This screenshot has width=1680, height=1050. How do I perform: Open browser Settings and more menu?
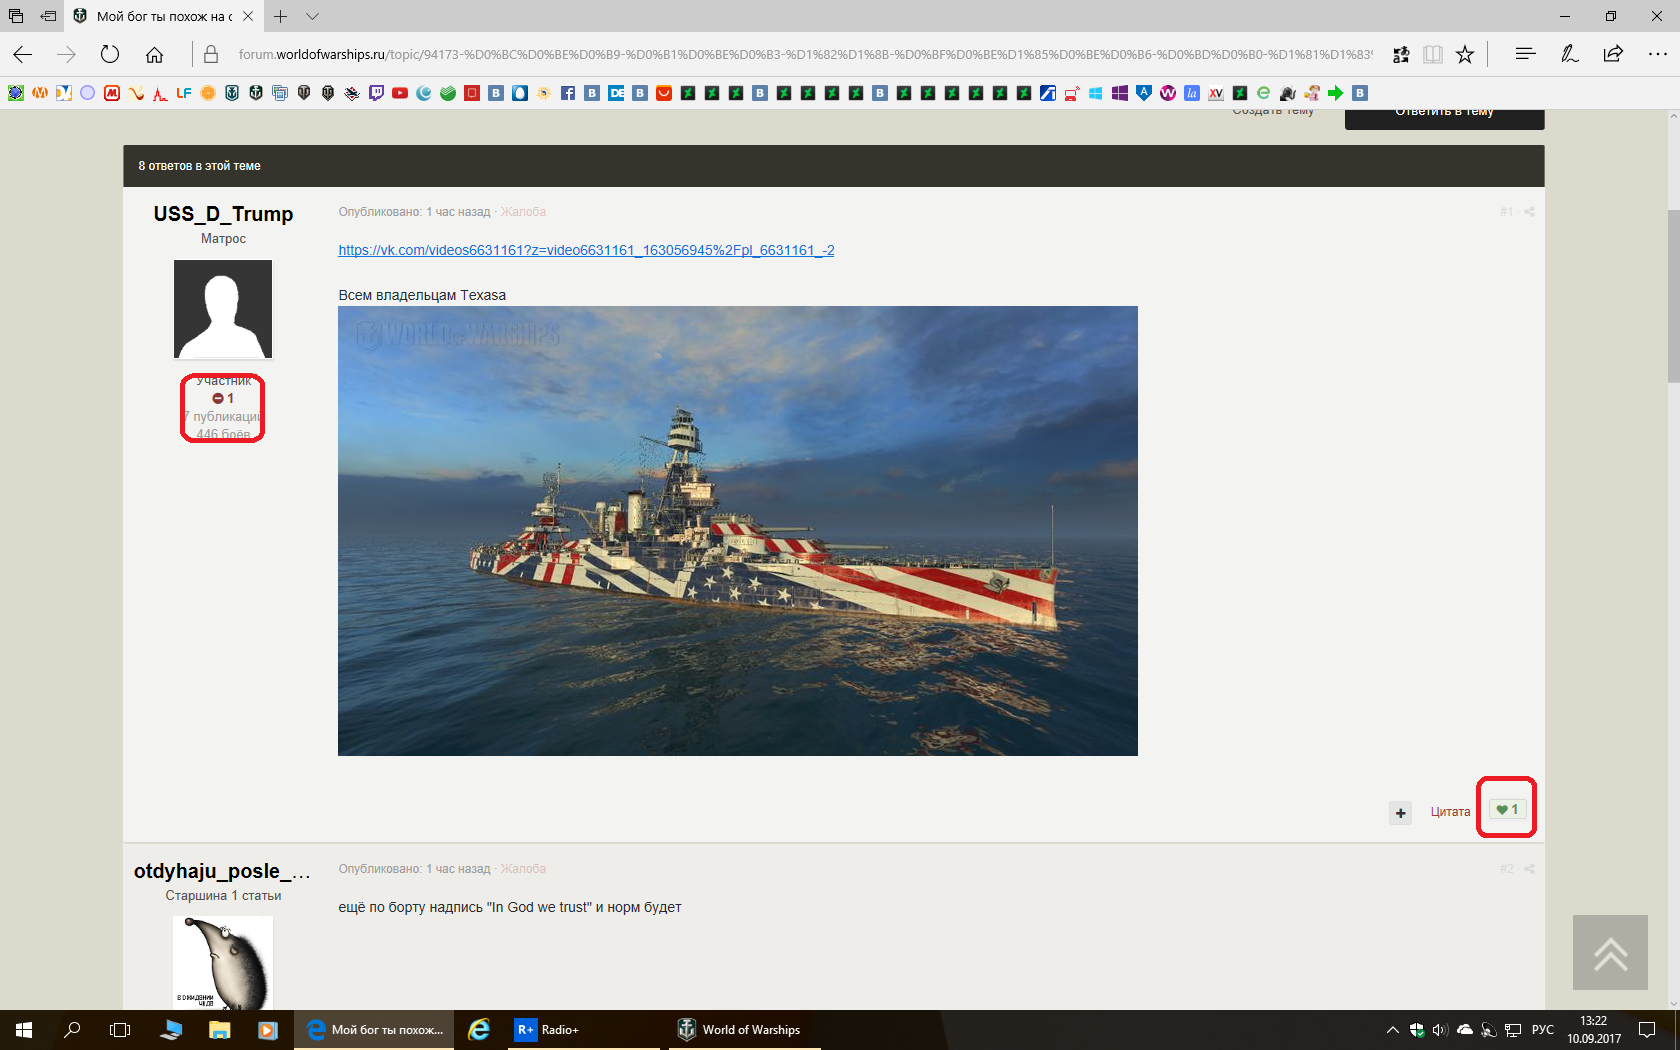(1657, 54)
